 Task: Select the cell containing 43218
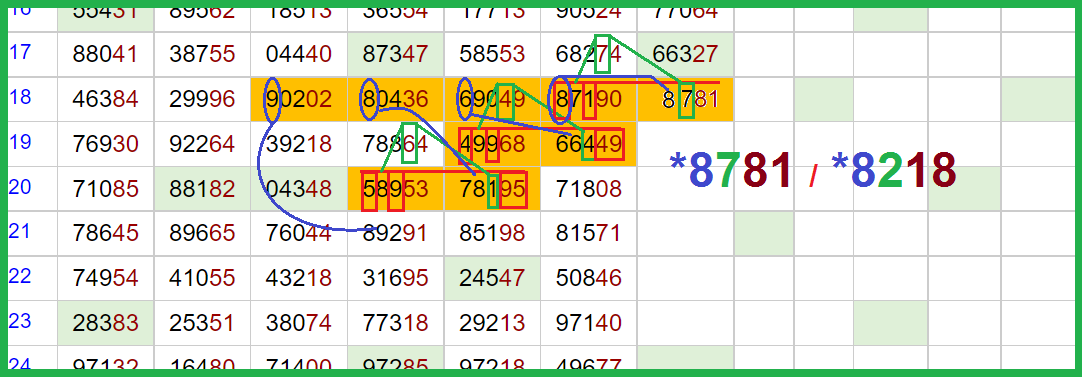click(299, 278)
